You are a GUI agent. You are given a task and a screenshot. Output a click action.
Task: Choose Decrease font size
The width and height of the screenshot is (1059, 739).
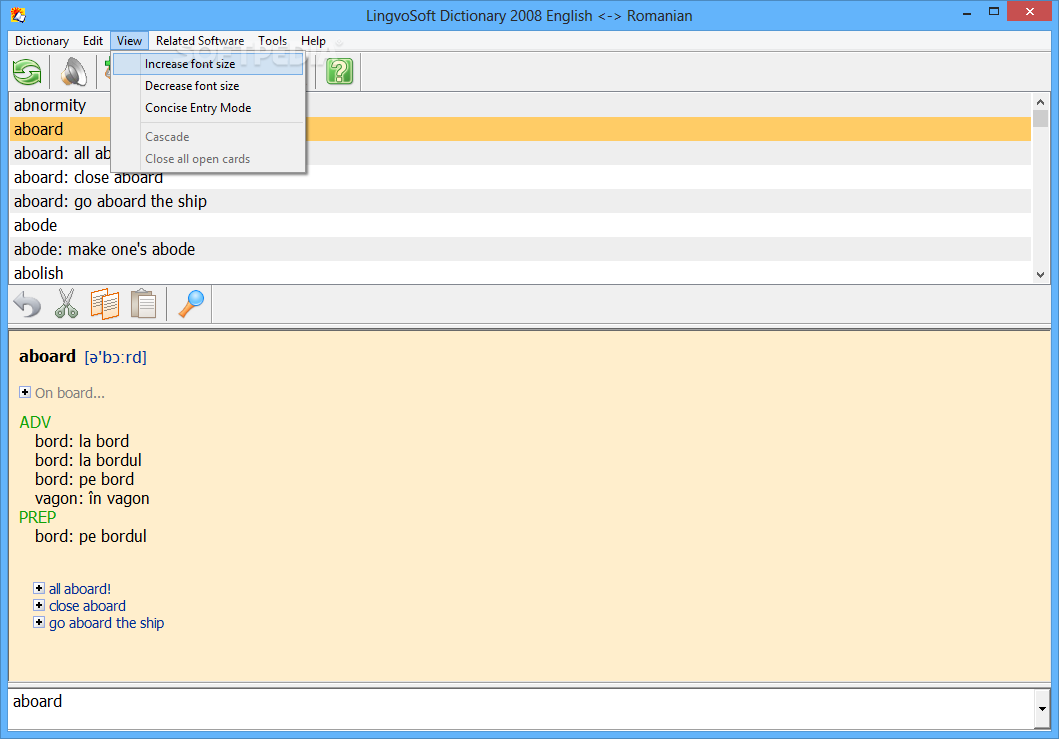[208, 86]
